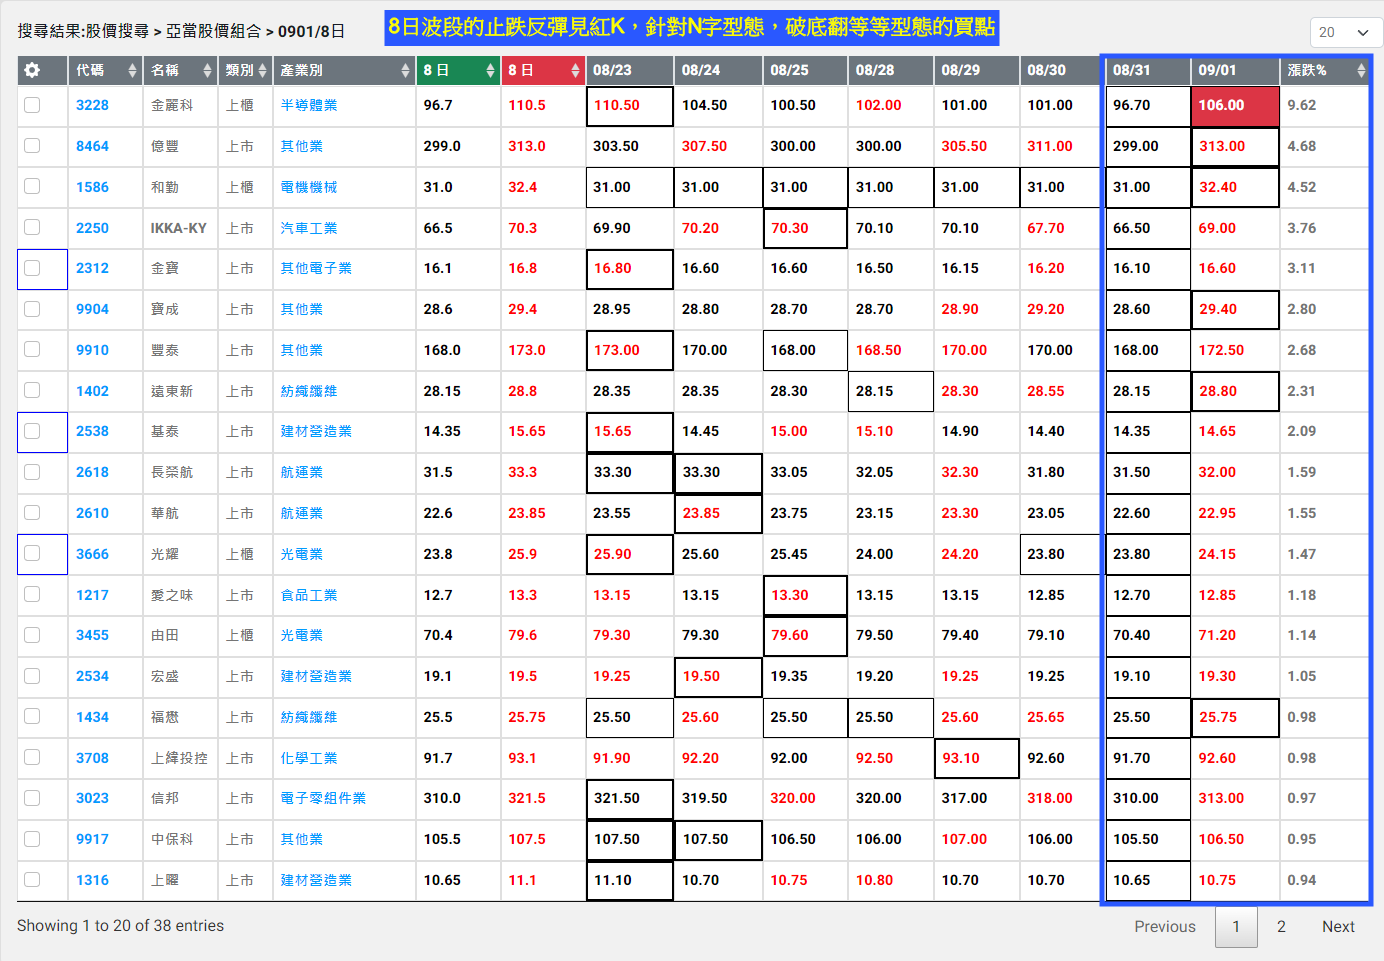Screen dimensions: 1384x961
Task: Sort by 漲跌% column arrows
Action: [x=1361, y=70]
